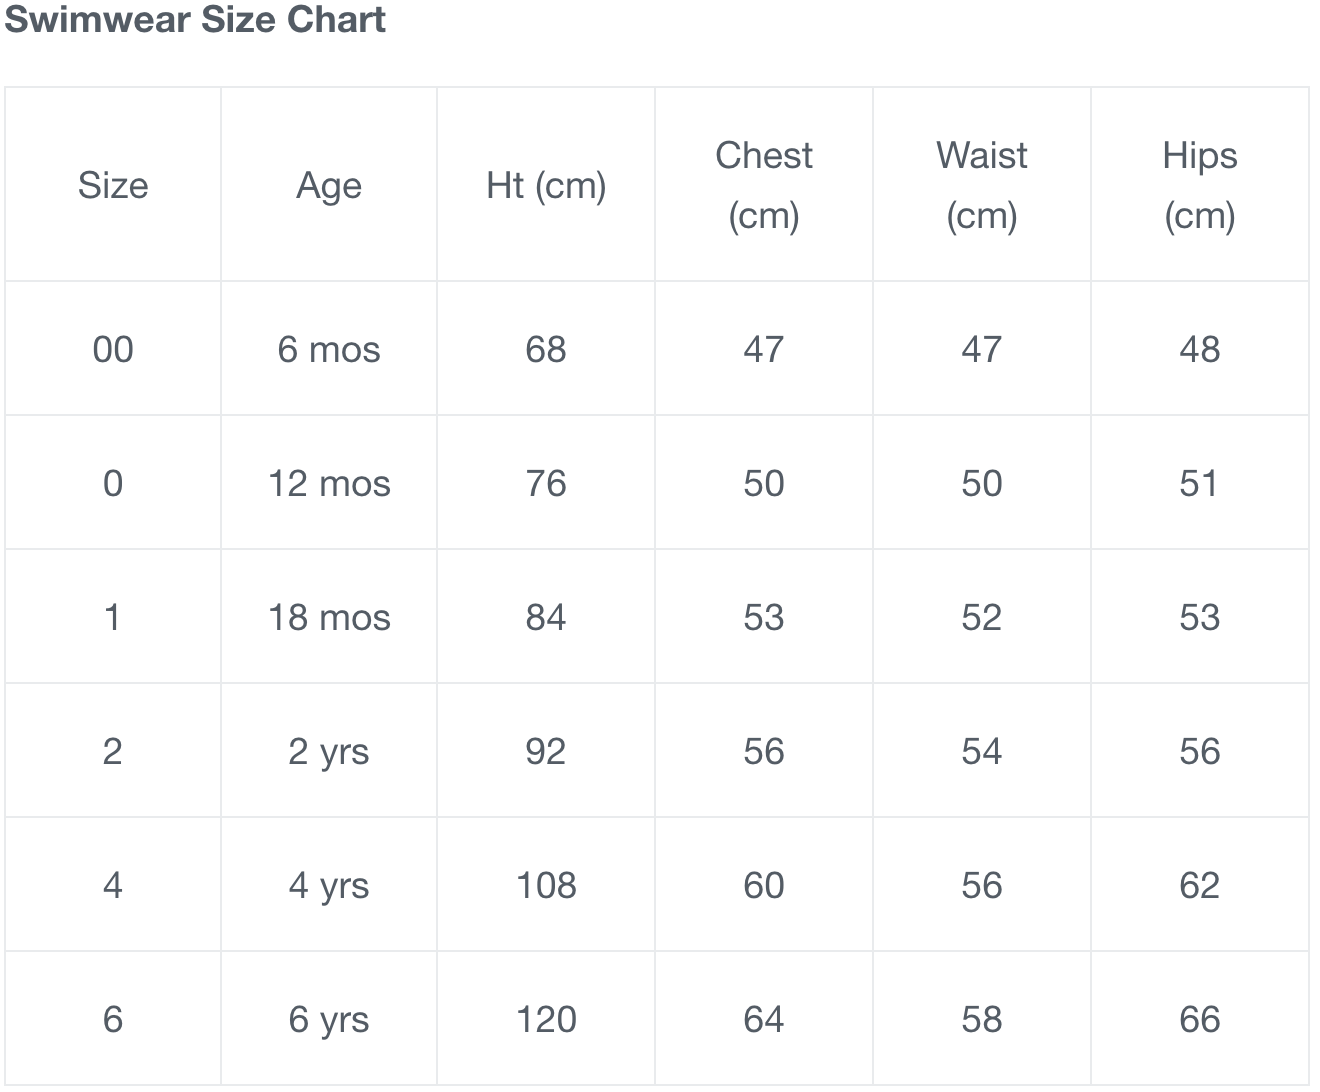This screenshot has height=1092, width=1320.
Task: Select the hips value 66
Action: pos(1200,1019)
